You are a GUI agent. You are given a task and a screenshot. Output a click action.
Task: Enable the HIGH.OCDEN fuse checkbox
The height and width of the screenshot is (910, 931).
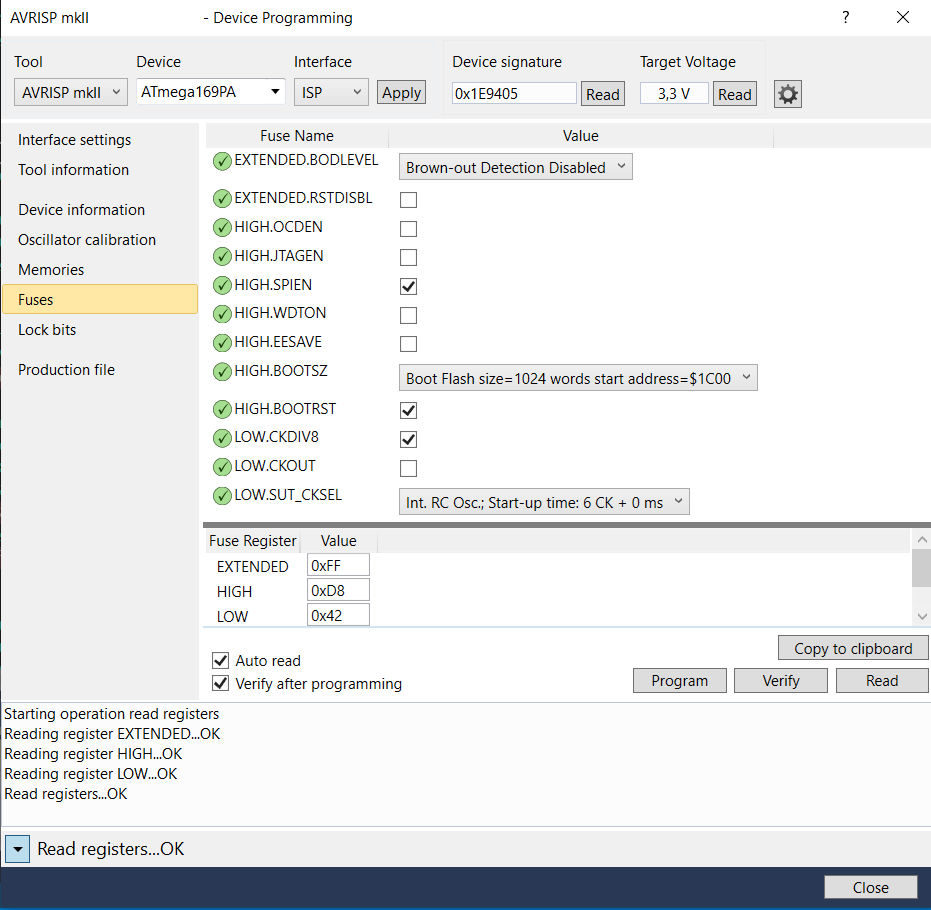pyautogui.click(x=408, y=229)
